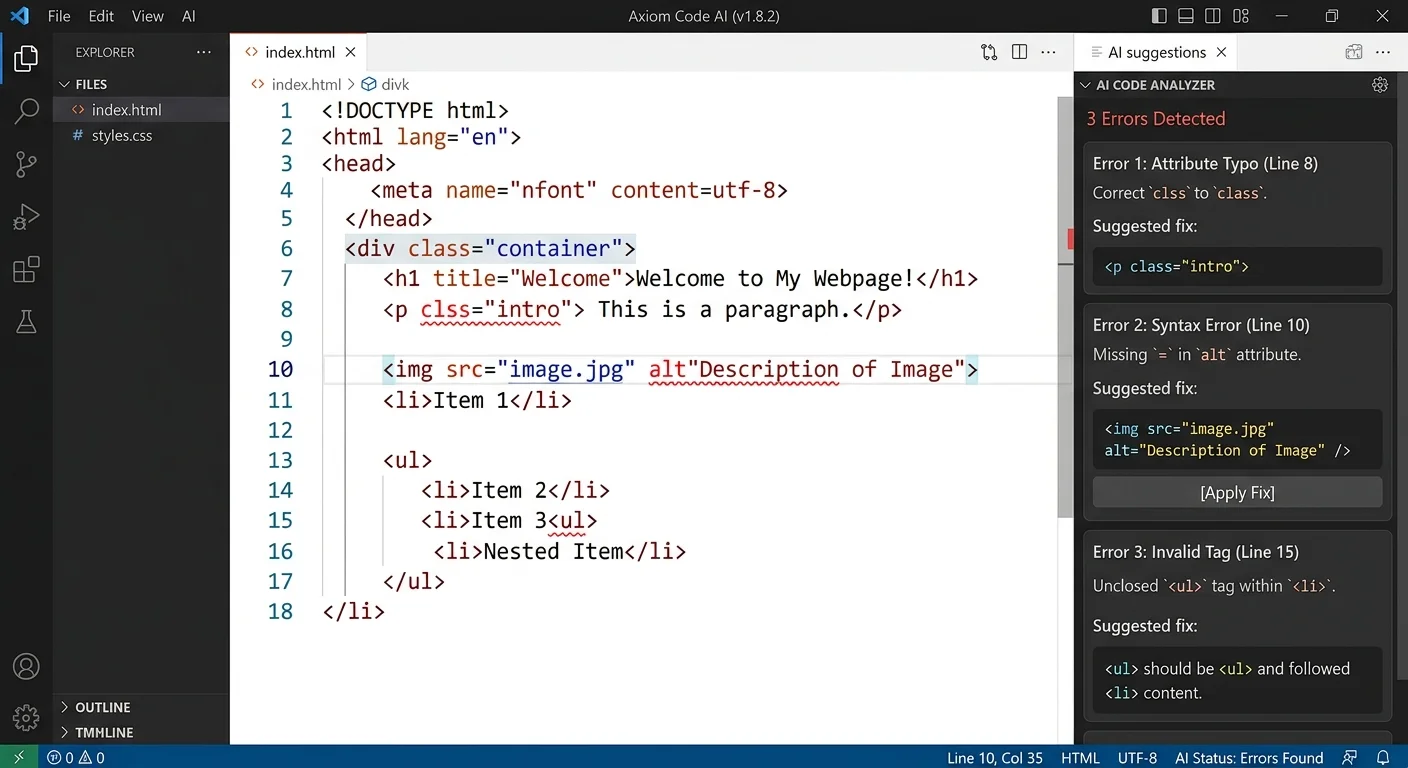Open the Run and Debug view

[26, 217]
